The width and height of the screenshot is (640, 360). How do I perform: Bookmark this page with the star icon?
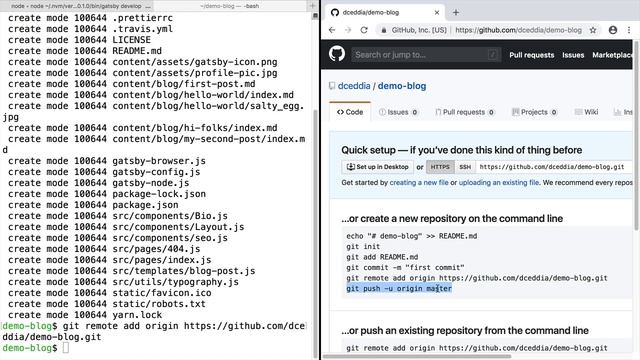click(x=593, y=30)
